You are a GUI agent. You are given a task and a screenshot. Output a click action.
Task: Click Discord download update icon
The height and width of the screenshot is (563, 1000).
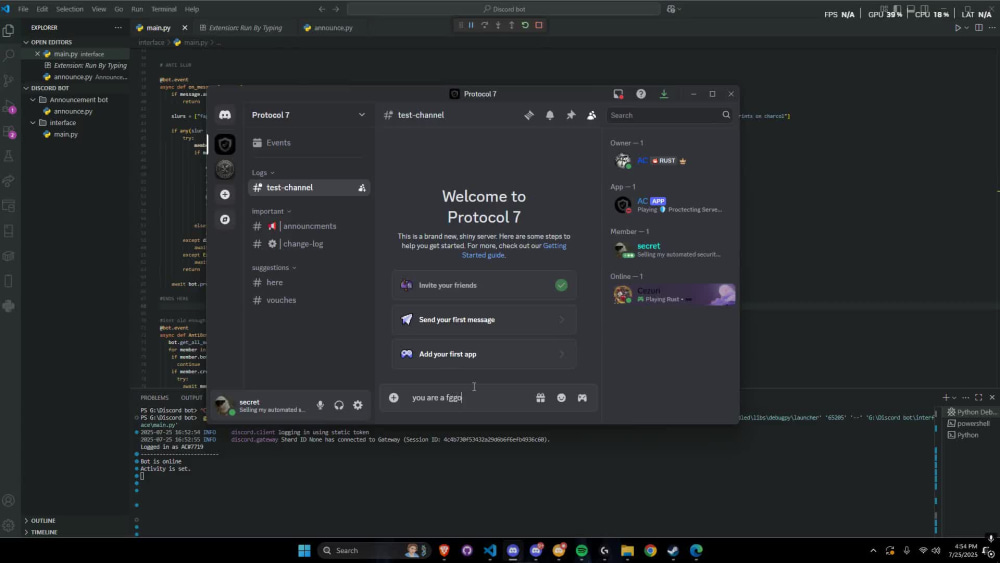click(664, 94)
